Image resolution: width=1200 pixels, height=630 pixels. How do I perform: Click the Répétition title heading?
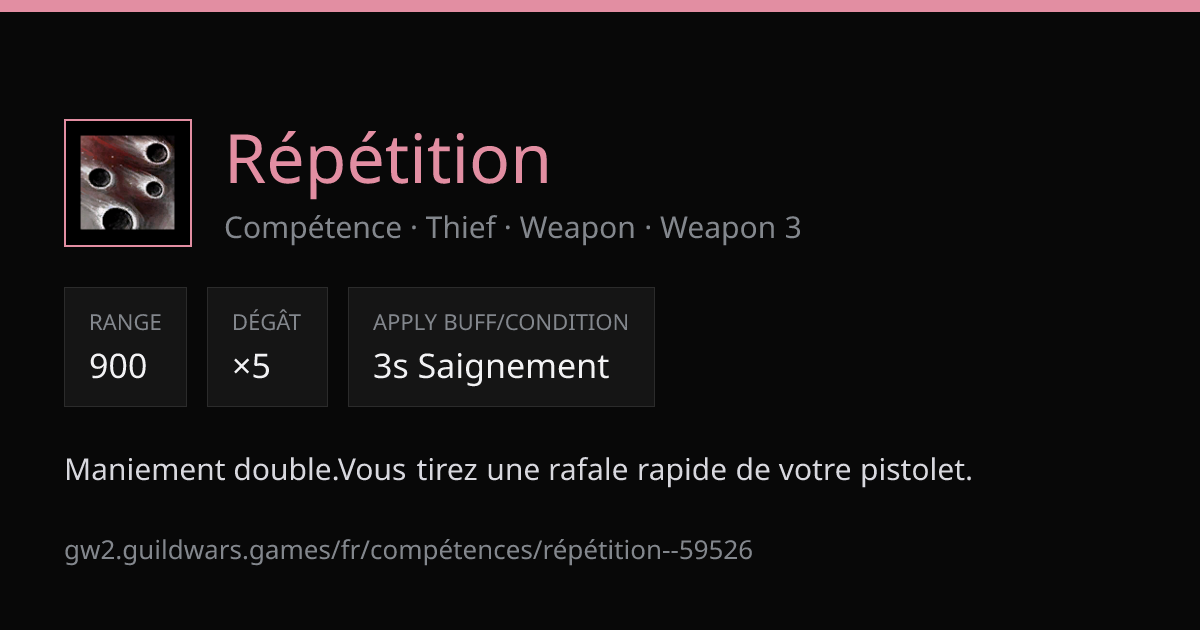coord(388,159)
